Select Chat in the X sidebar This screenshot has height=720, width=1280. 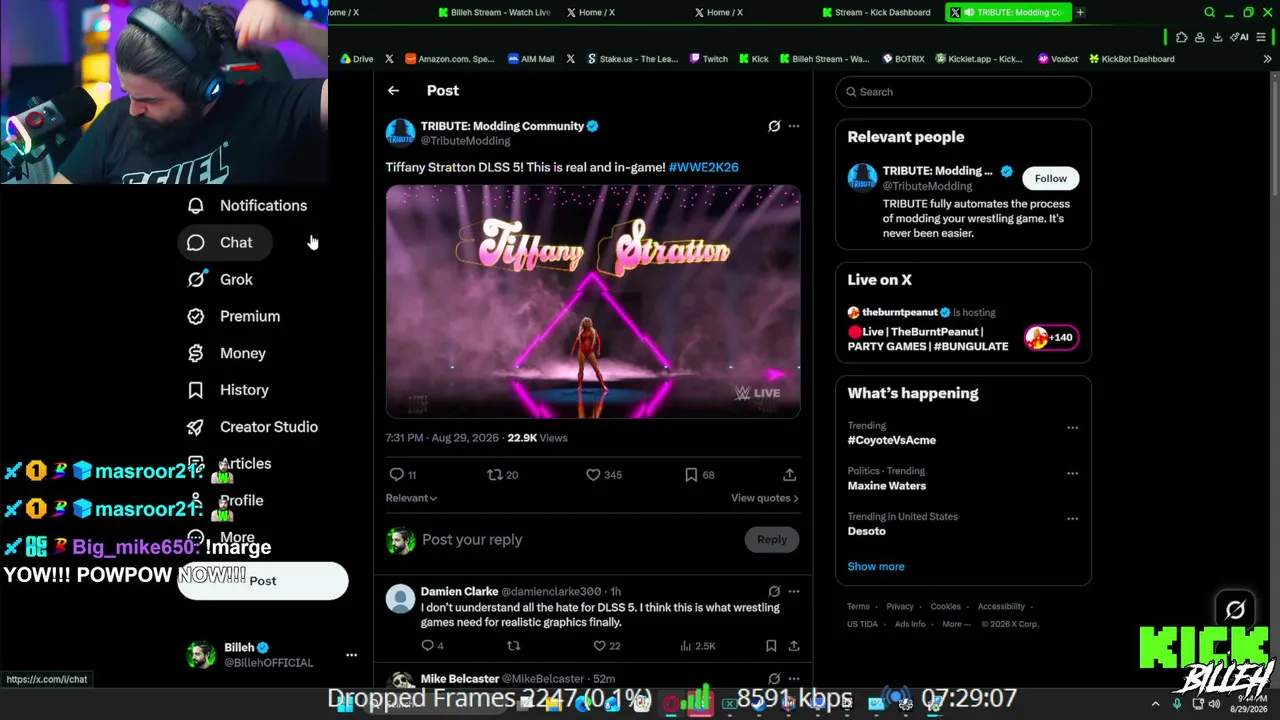(225, 243)
